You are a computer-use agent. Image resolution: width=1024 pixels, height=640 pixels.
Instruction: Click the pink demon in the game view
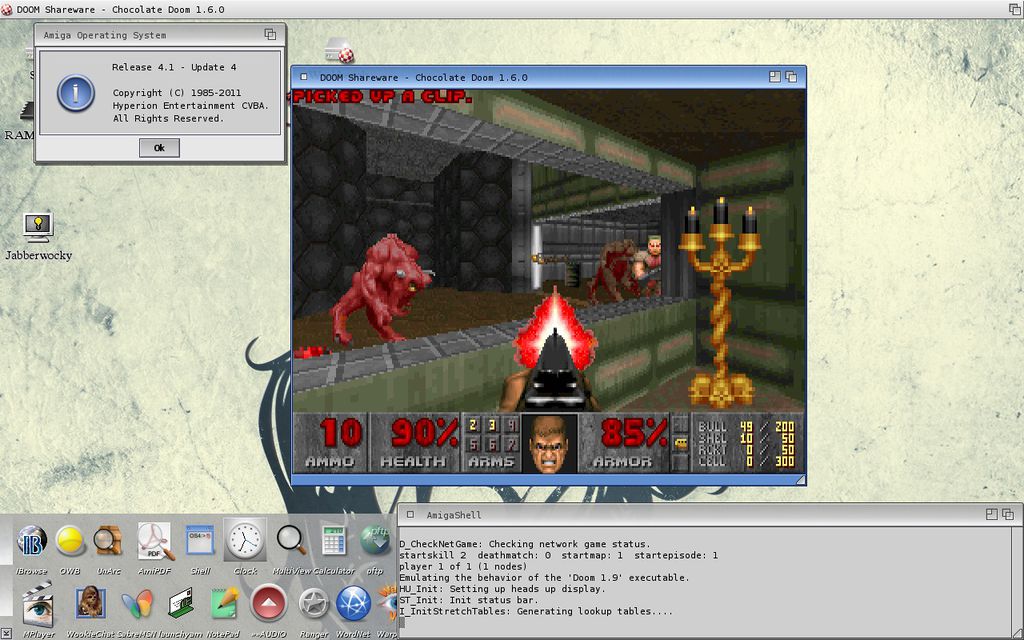[x=381, y=291]
